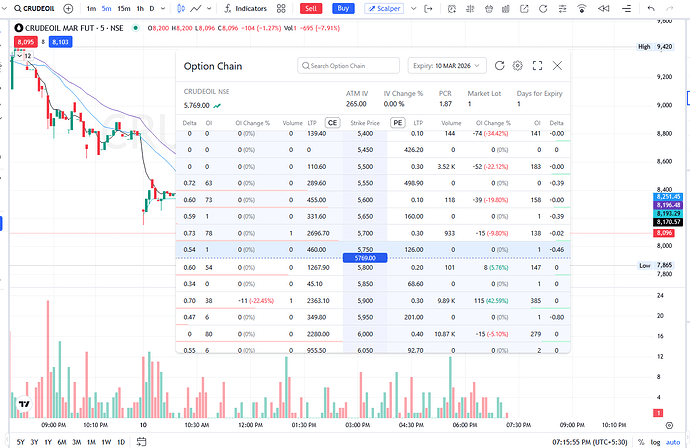
Task: Expand Option Chain to fullscreen
Action: coord(537,66)
